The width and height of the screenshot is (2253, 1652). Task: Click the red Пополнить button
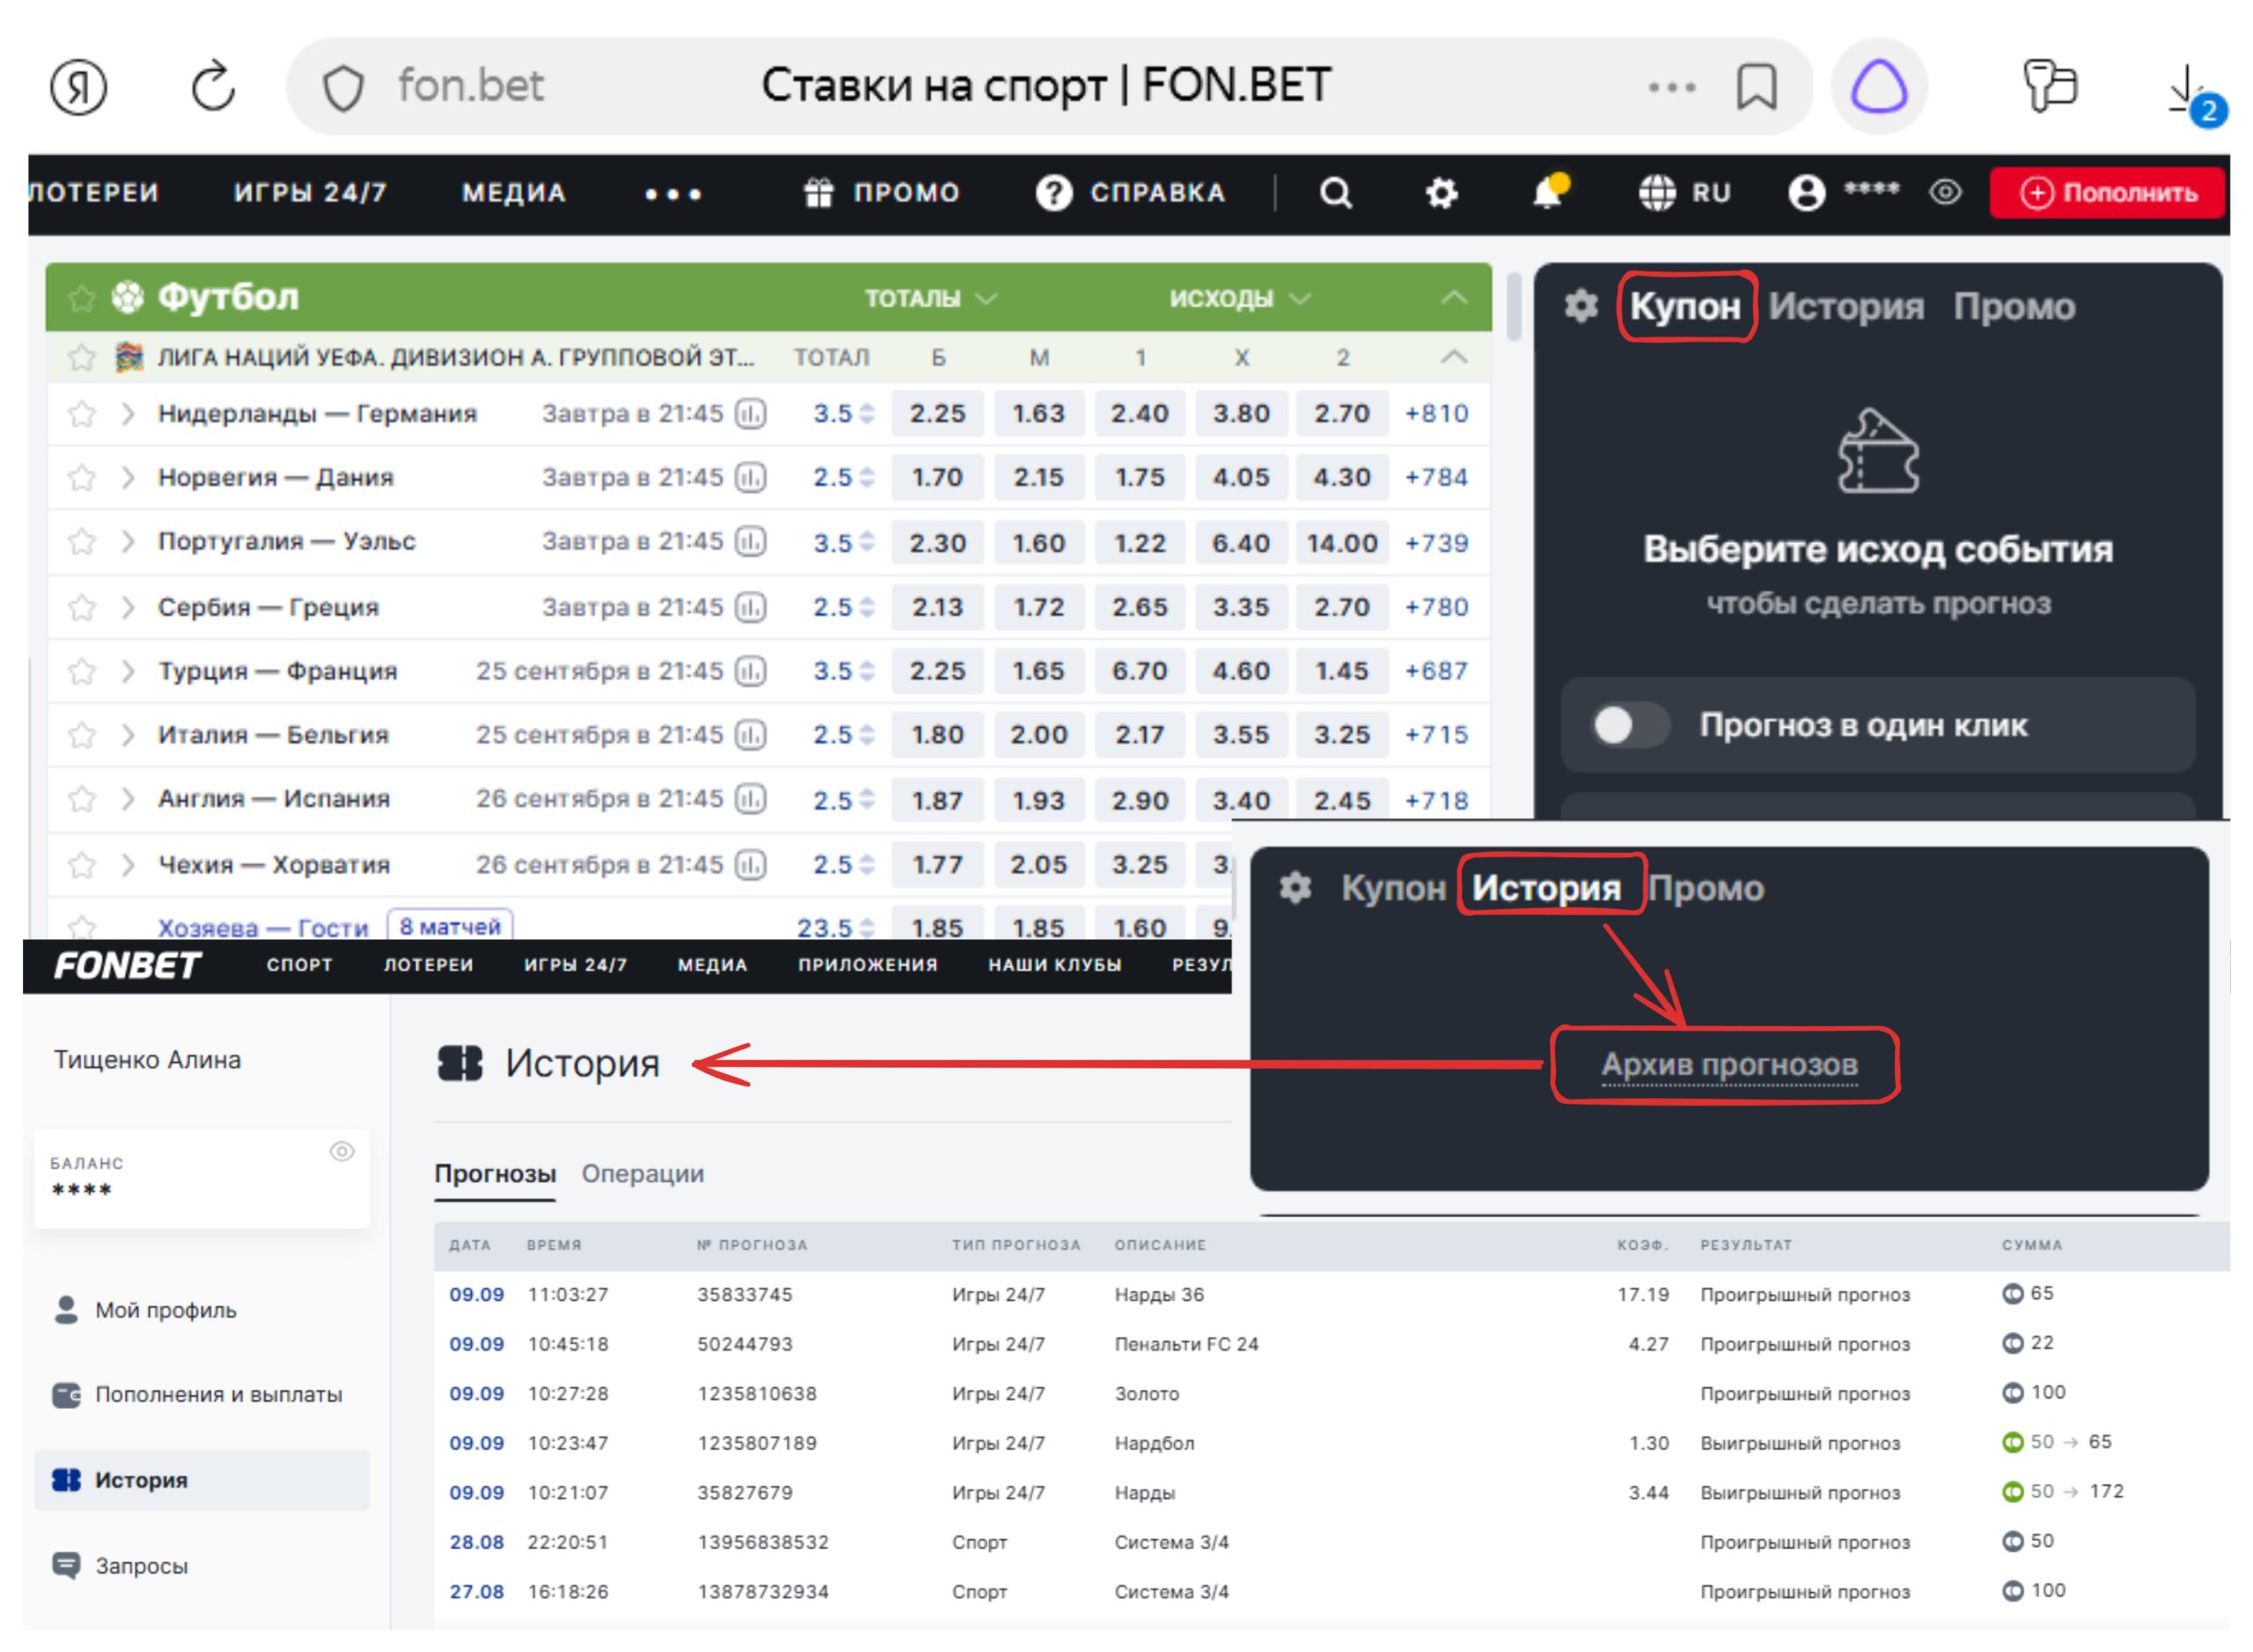click(2105, 192)
